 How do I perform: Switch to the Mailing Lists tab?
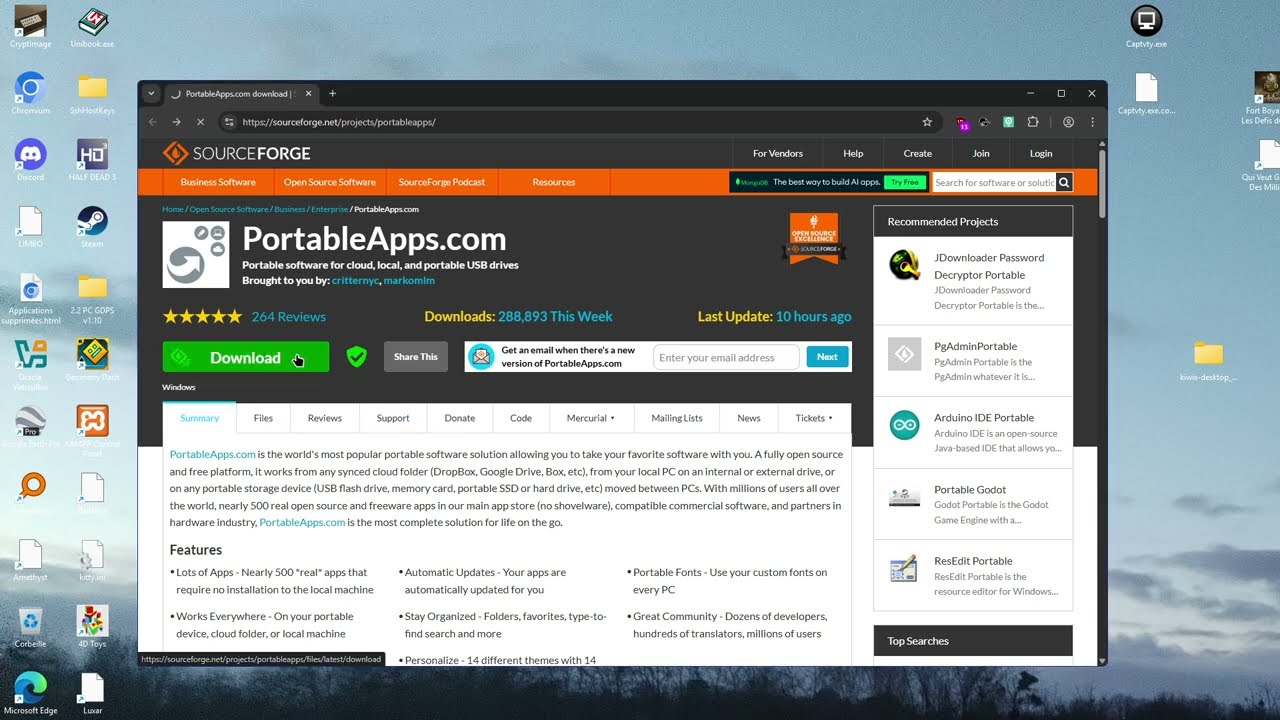pos(677,418)
